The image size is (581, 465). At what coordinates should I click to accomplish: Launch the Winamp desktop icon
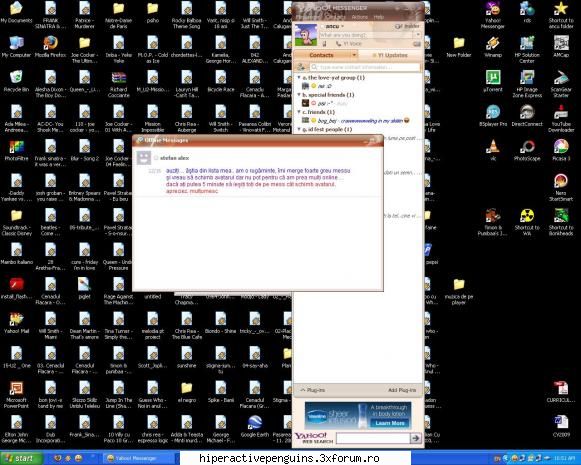click(493, 47)
